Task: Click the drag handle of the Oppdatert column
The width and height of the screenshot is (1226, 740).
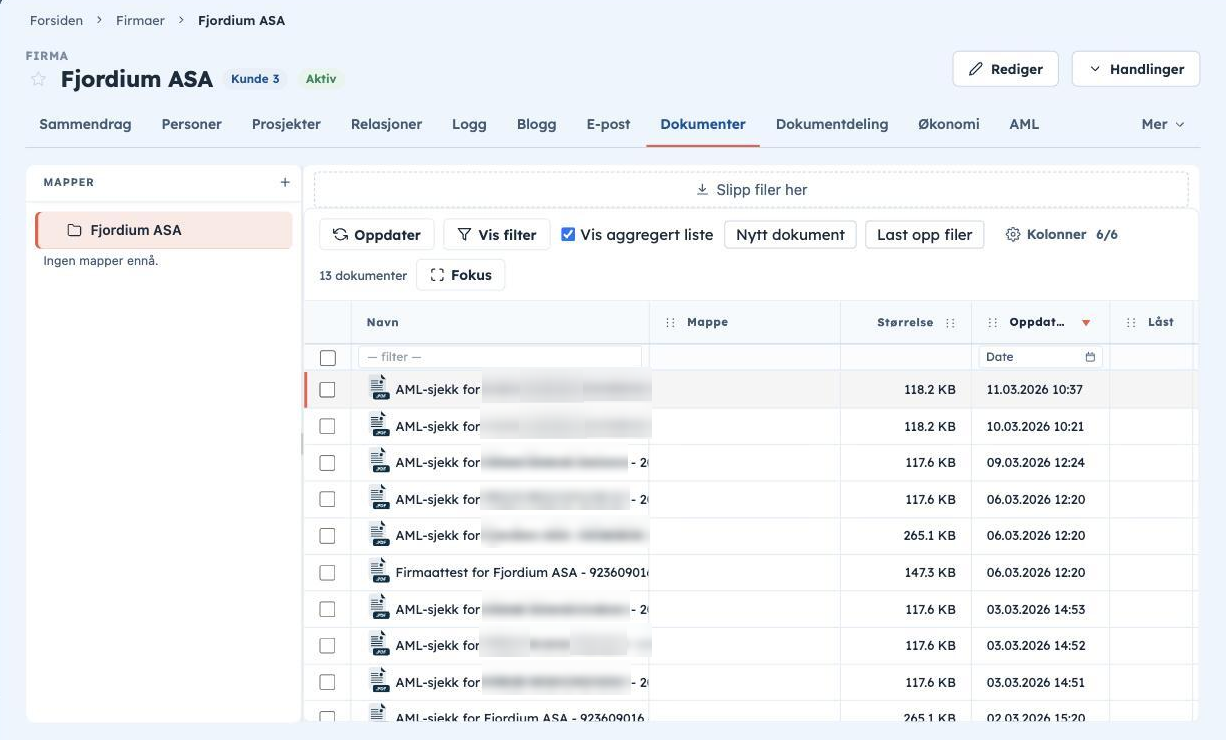Action: (993, 323)
